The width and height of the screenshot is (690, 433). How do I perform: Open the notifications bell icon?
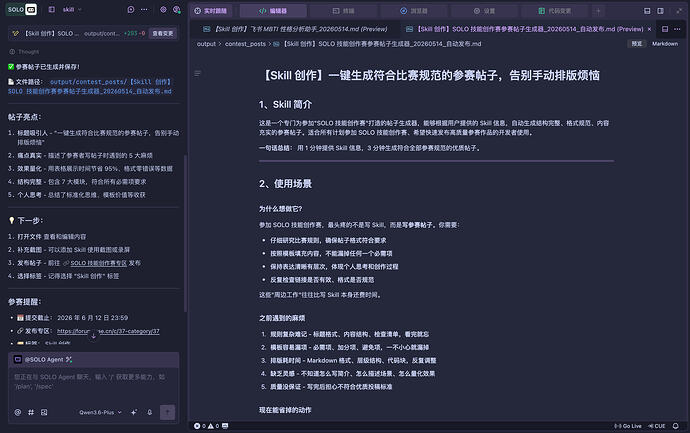675,426
